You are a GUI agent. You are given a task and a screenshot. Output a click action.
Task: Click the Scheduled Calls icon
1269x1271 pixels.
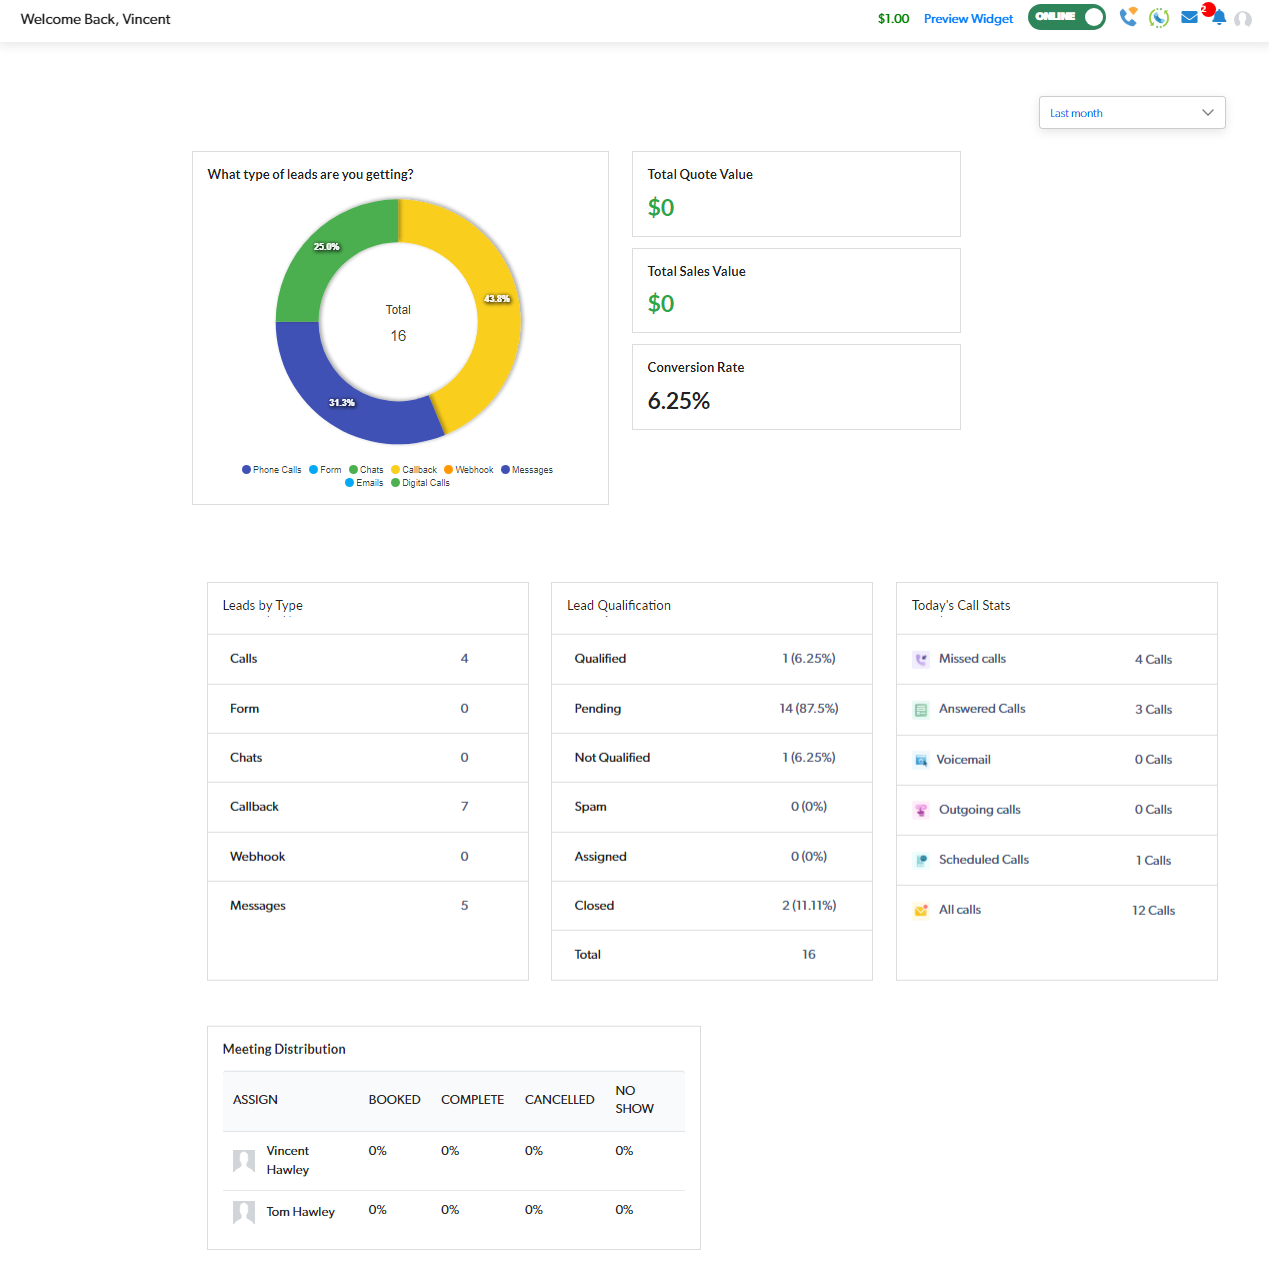(921, 860)
